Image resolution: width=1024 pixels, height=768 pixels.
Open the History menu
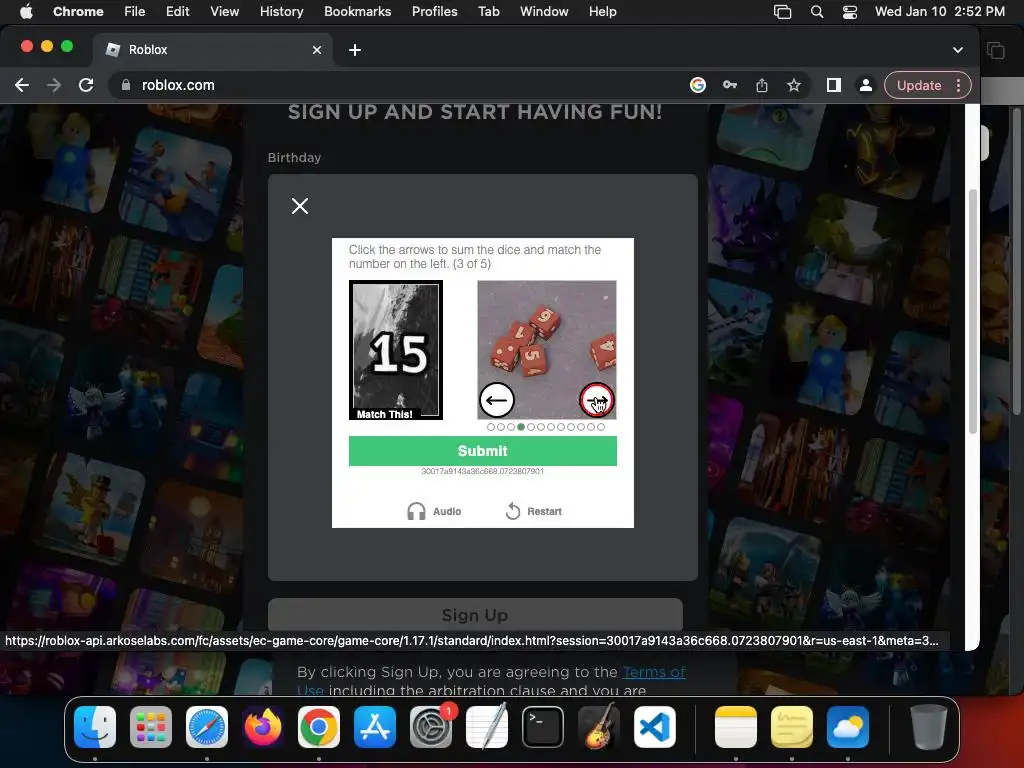pos(281,12)
